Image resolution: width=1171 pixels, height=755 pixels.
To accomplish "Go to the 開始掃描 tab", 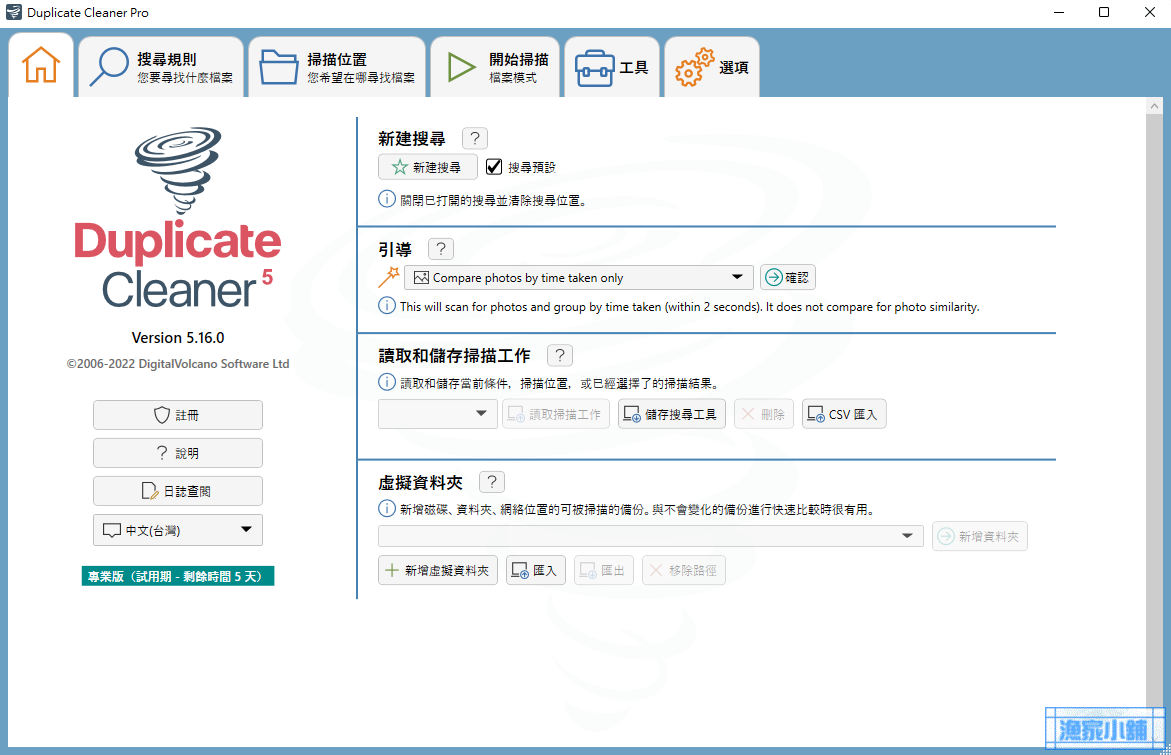I will (x=496, y=67).
